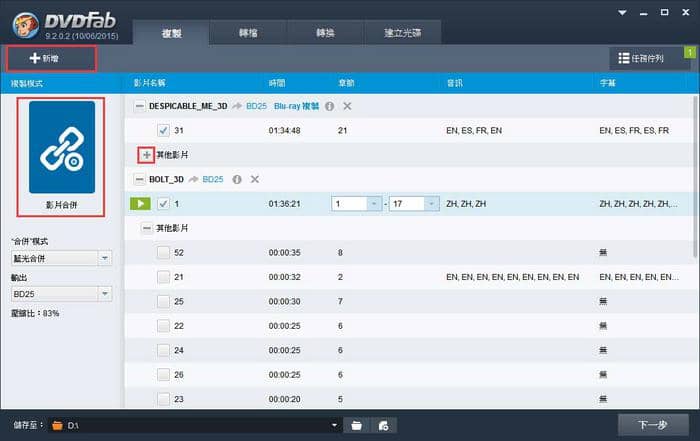Click the 音訊 column header
The height and width of the screenshot is (441, 700).
point(454,83)
